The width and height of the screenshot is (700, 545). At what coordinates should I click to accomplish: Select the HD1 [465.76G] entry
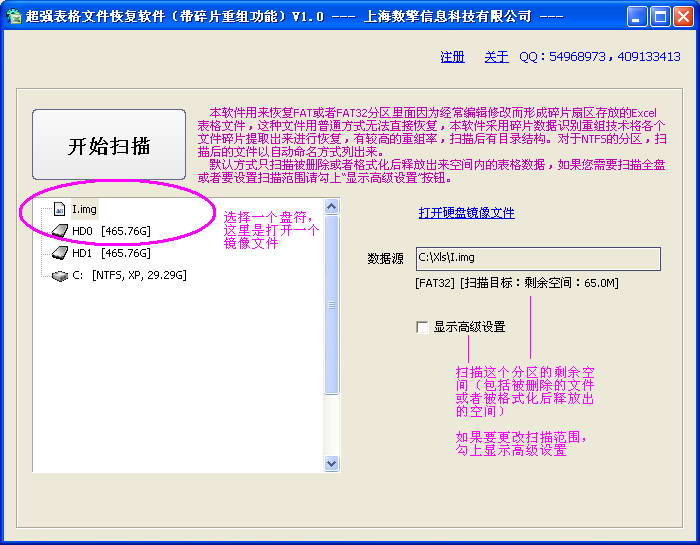tap(111, 253)
